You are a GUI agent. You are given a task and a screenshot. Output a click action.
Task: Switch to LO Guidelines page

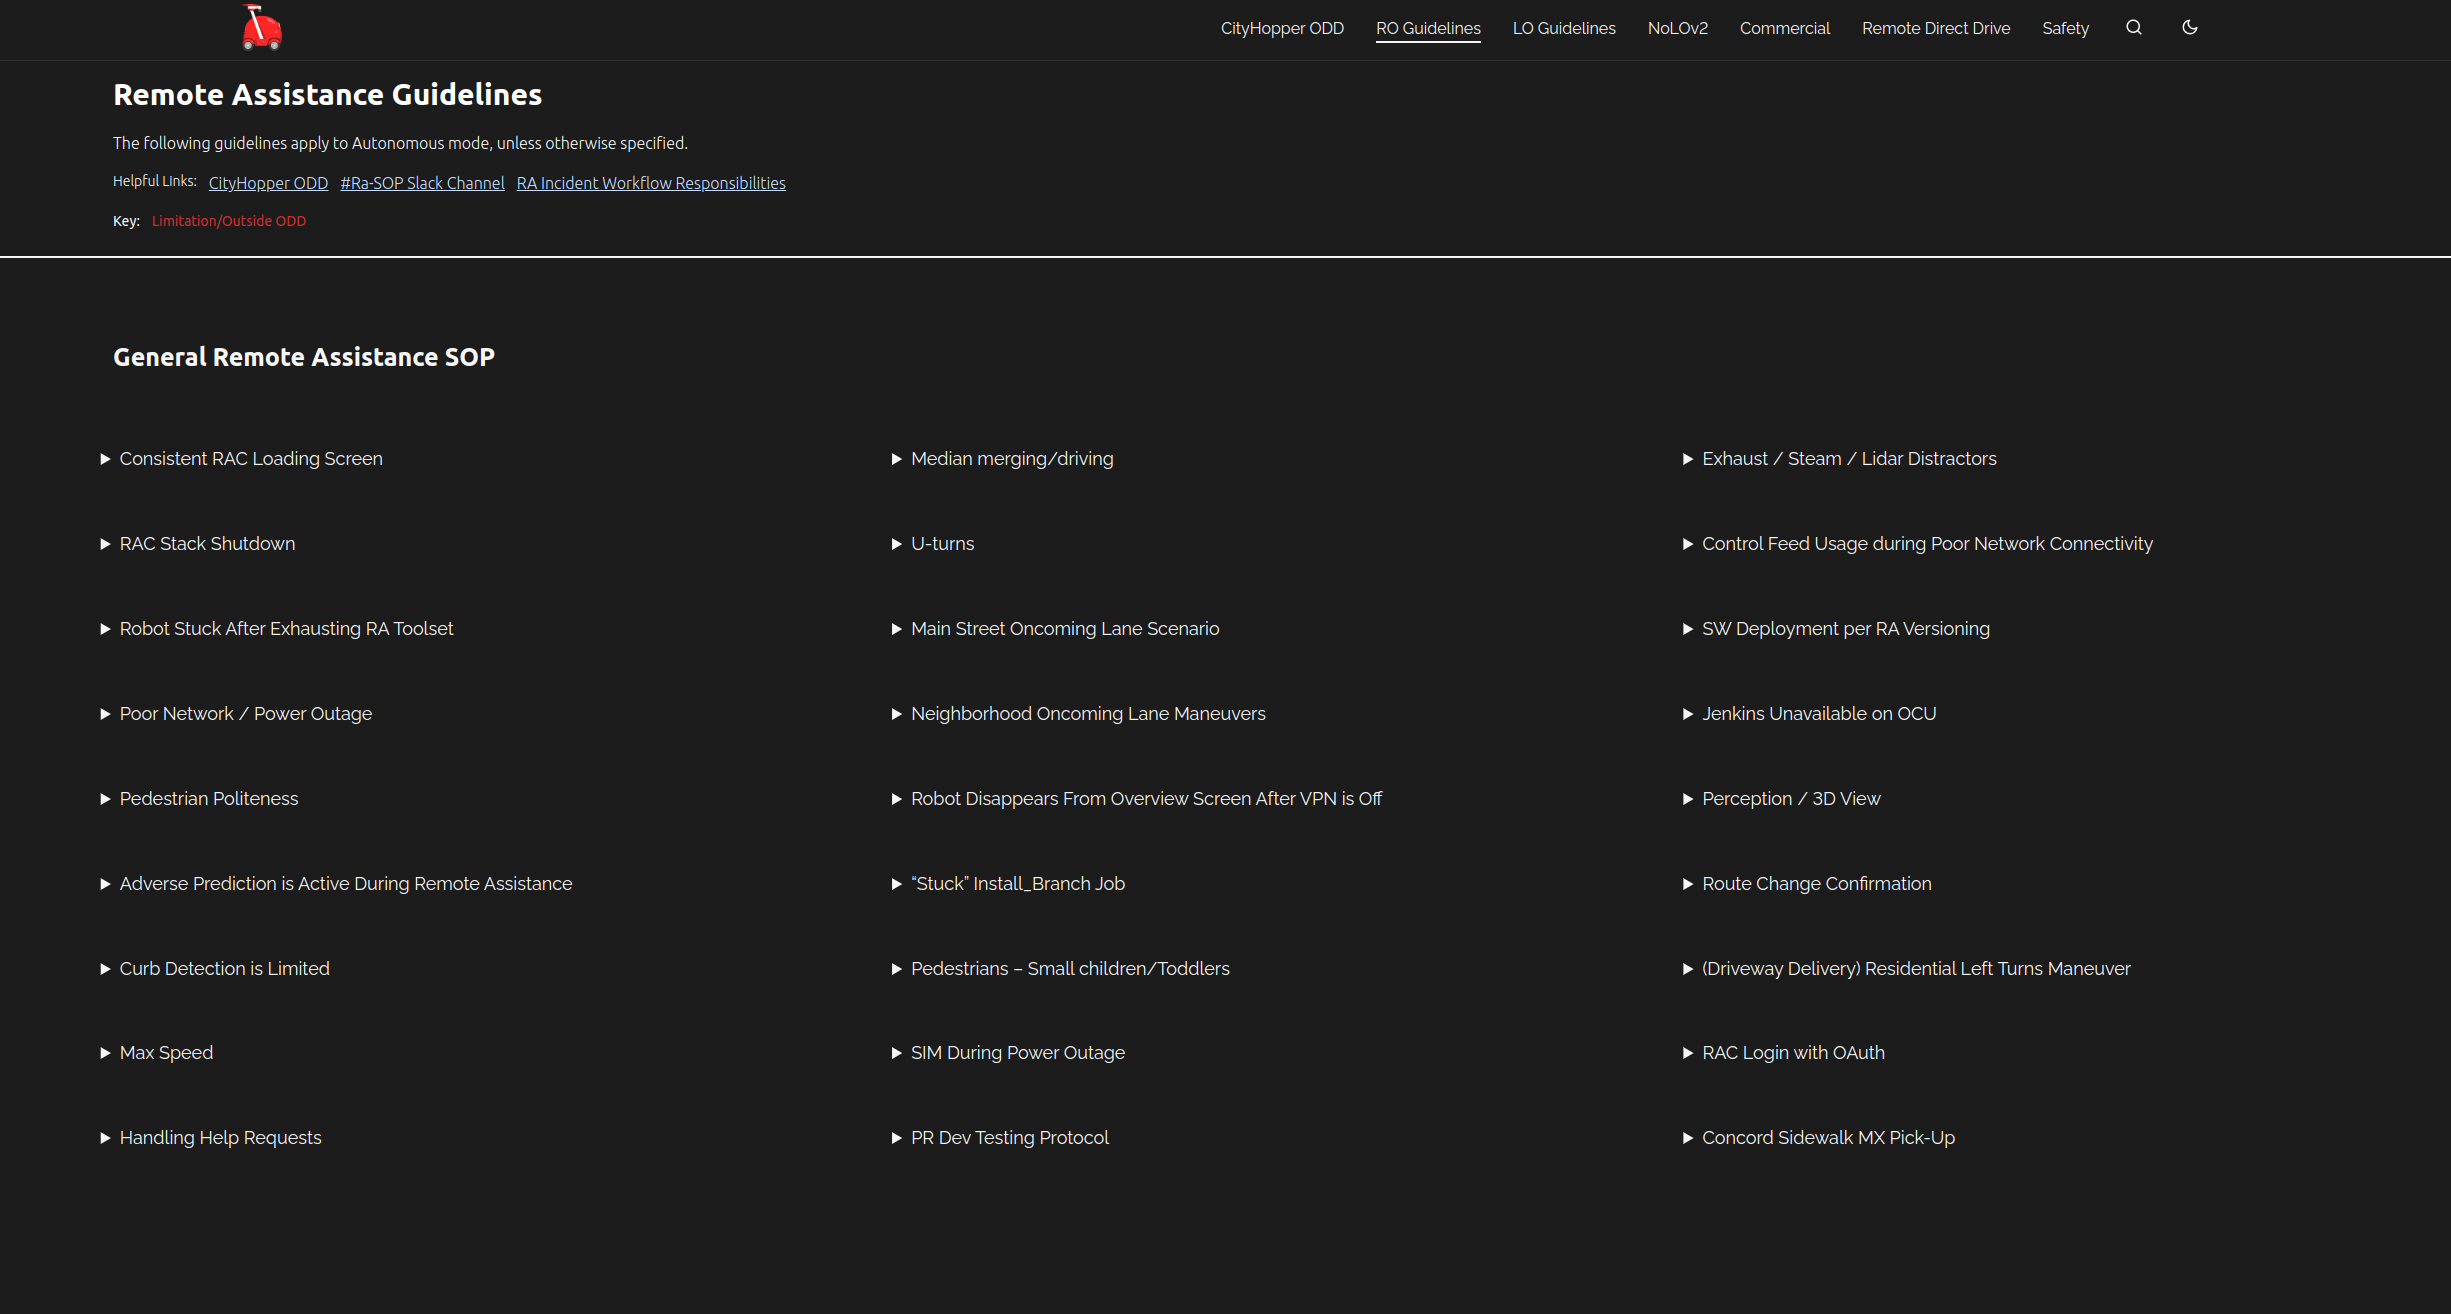pos(1563,28)
